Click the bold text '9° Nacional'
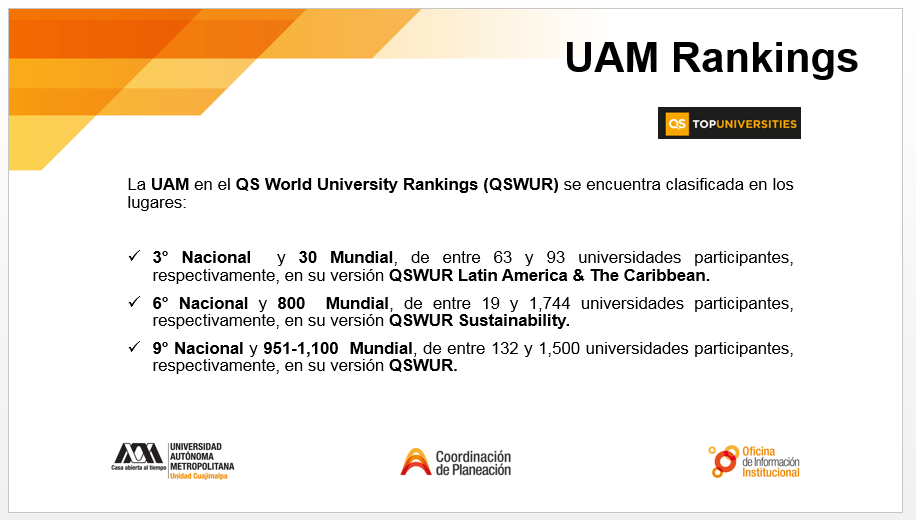Screen dimensions: 916x520 tap(198, 349)
